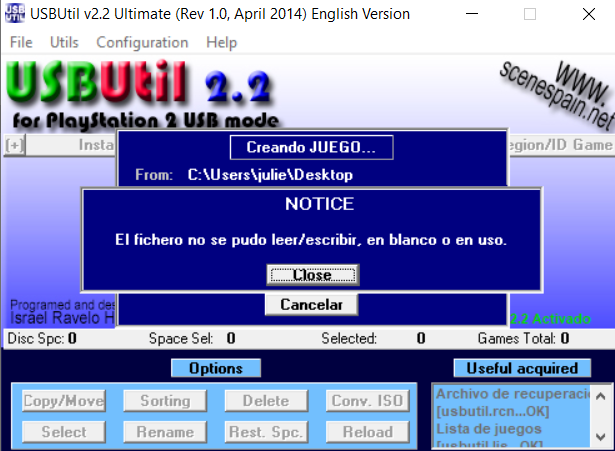615x451 pixels.
Task: Click the USBUtil title bar icon
Action: (x=15, y=13)
